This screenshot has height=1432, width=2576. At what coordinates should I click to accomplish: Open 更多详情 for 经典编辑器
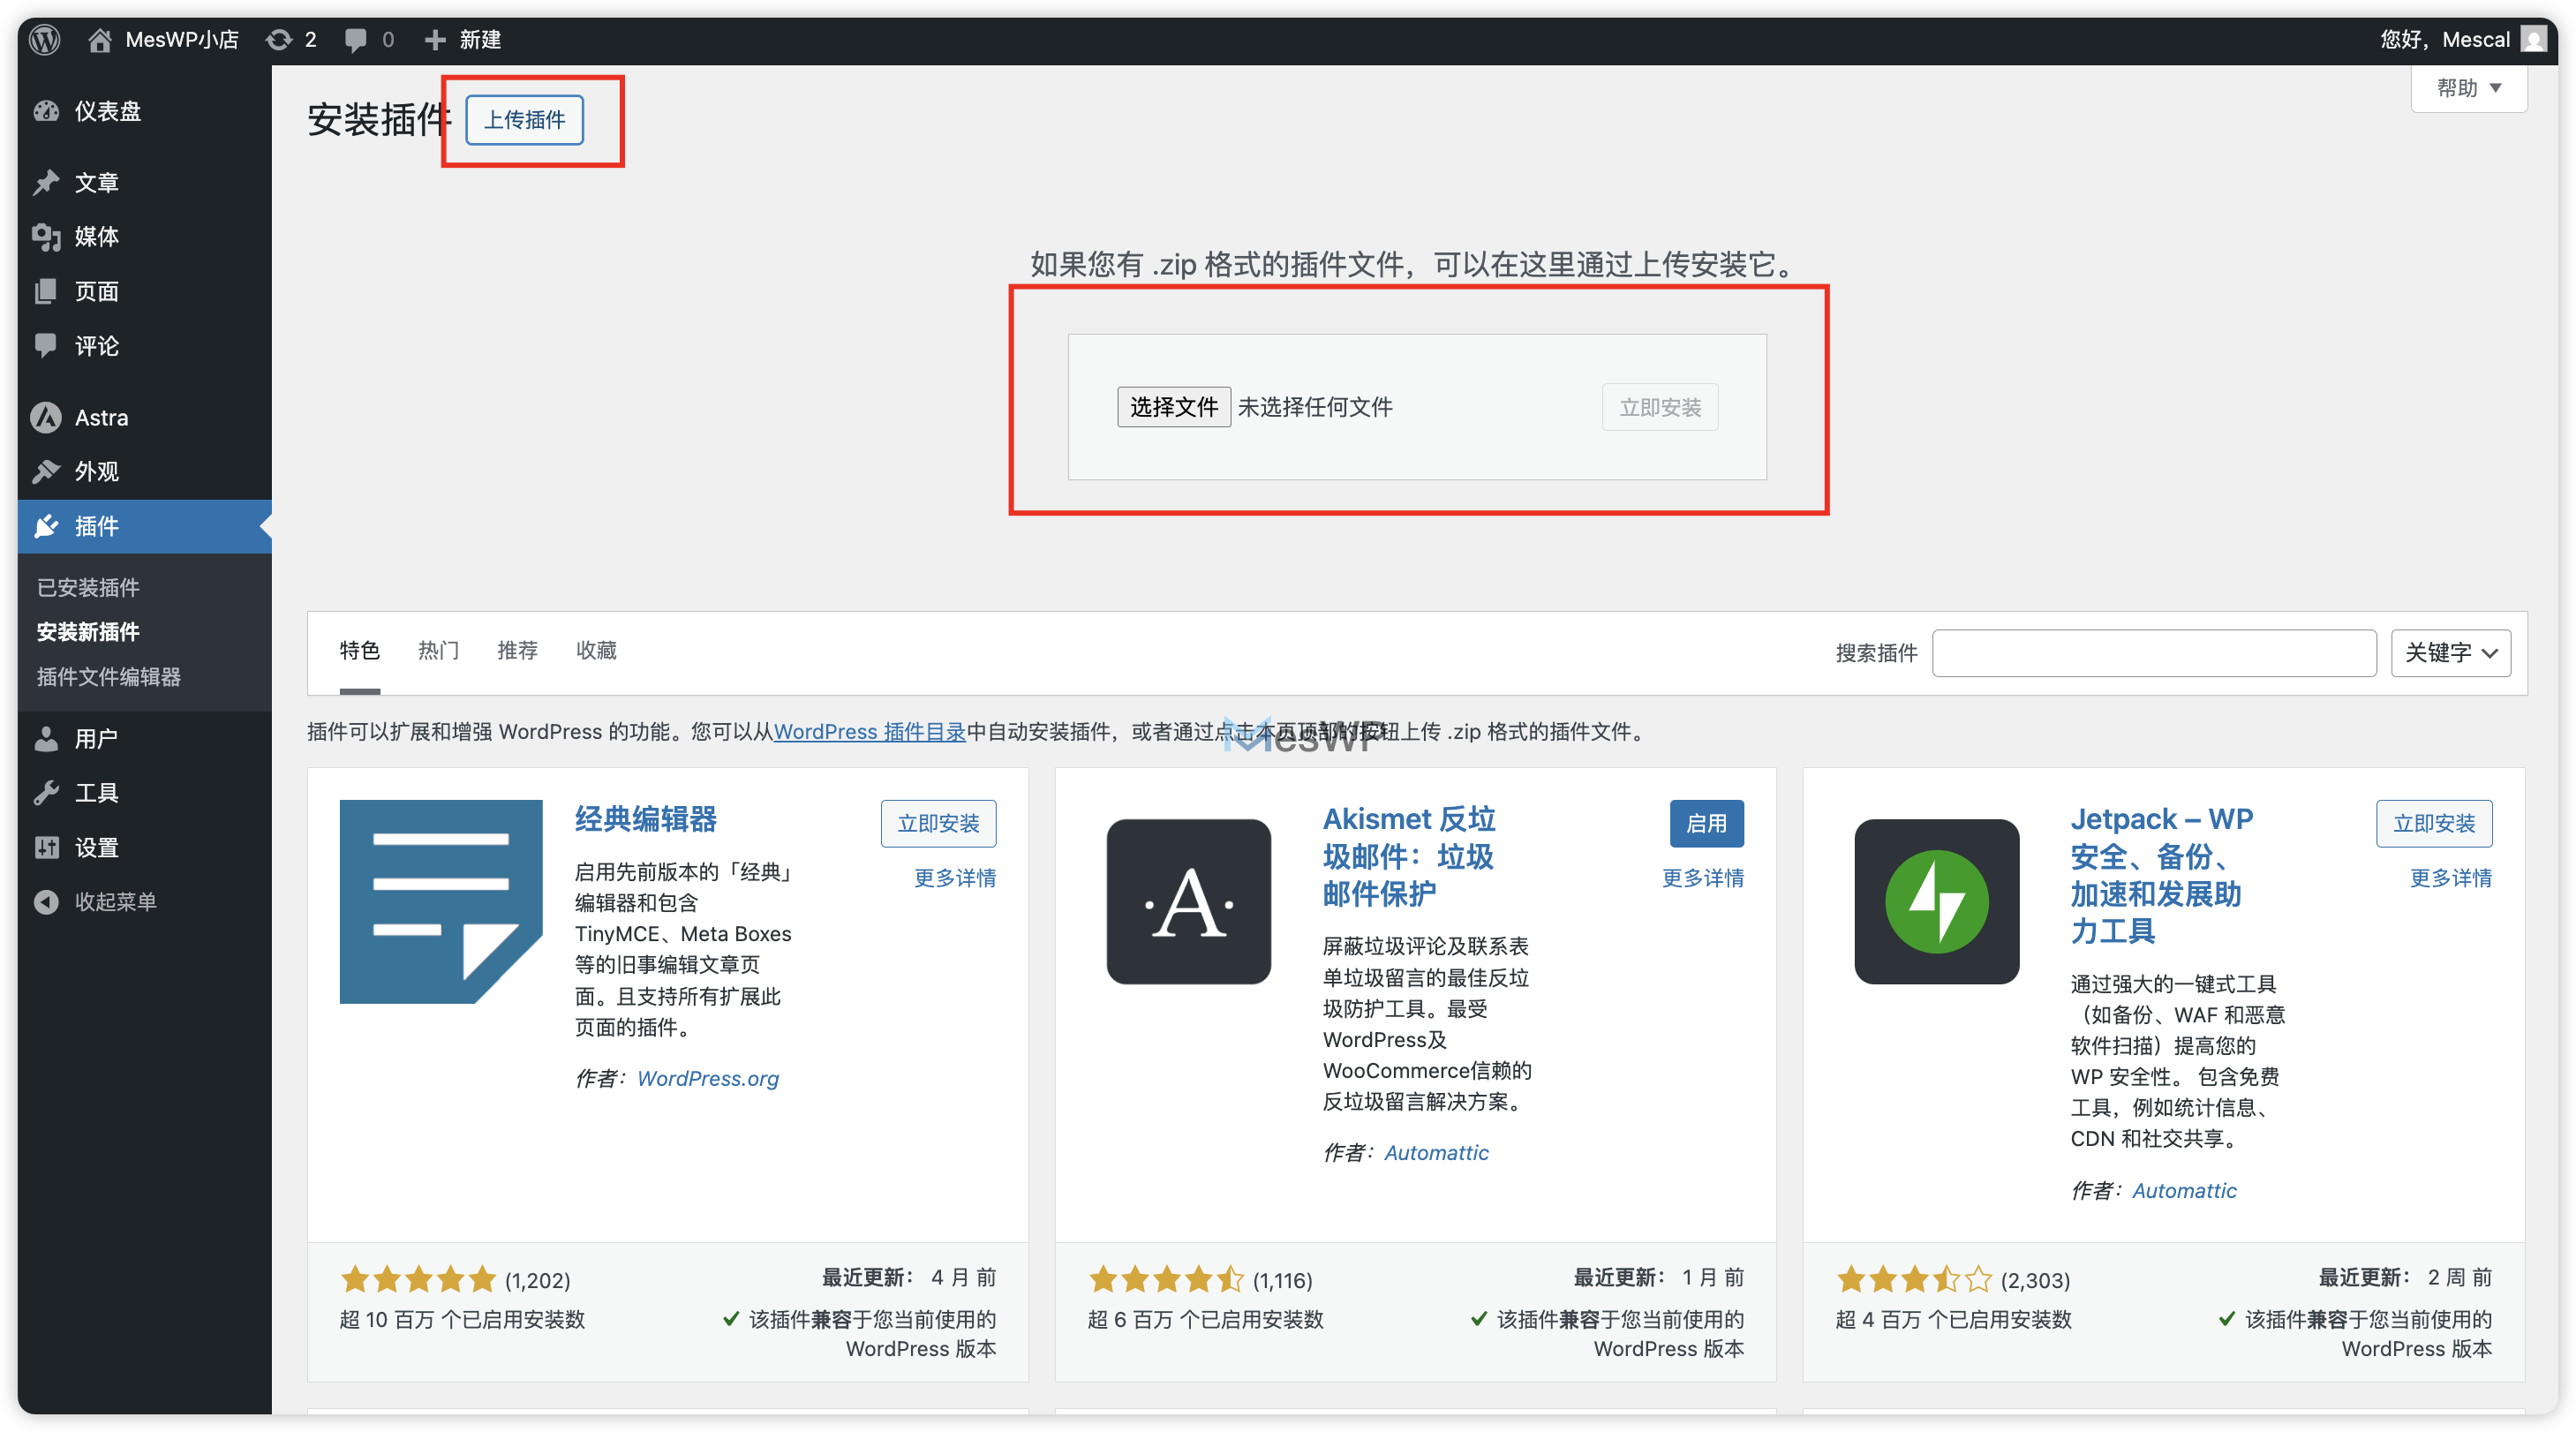click(955, 878)
